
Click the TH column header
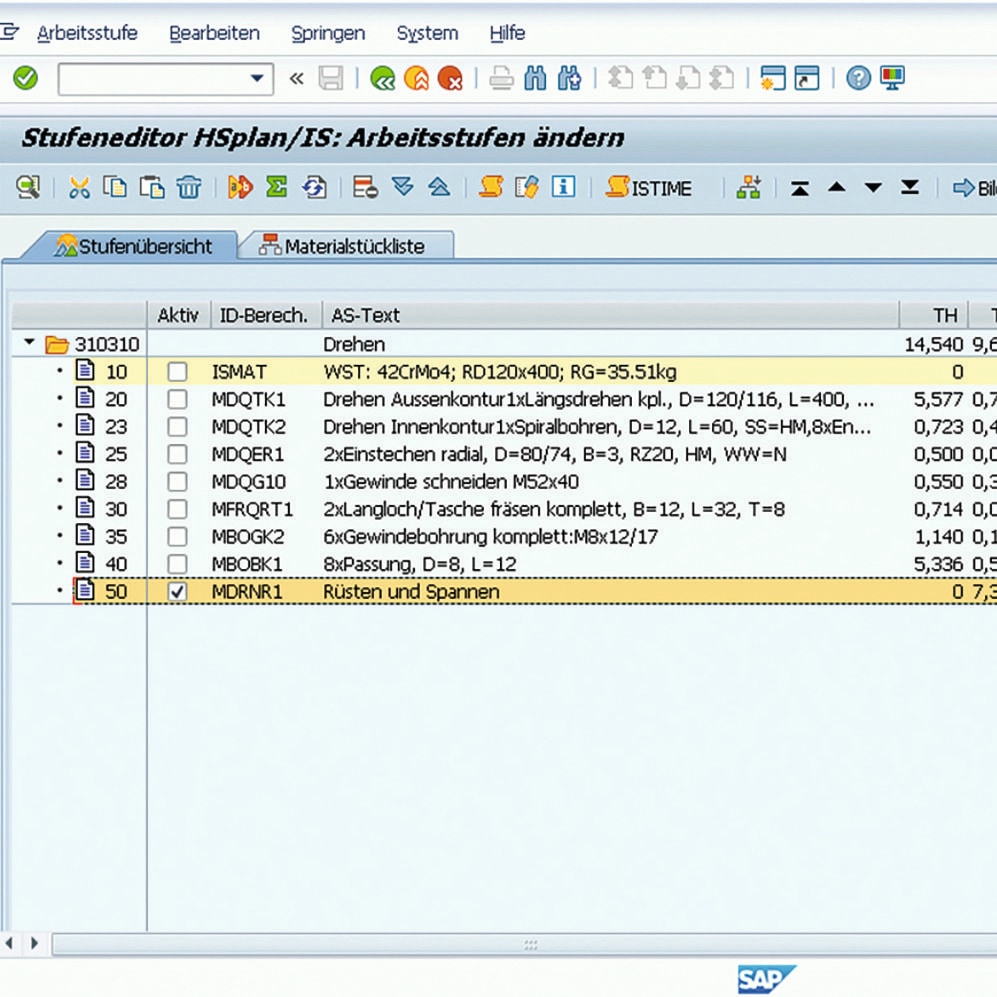pos(933,315)
